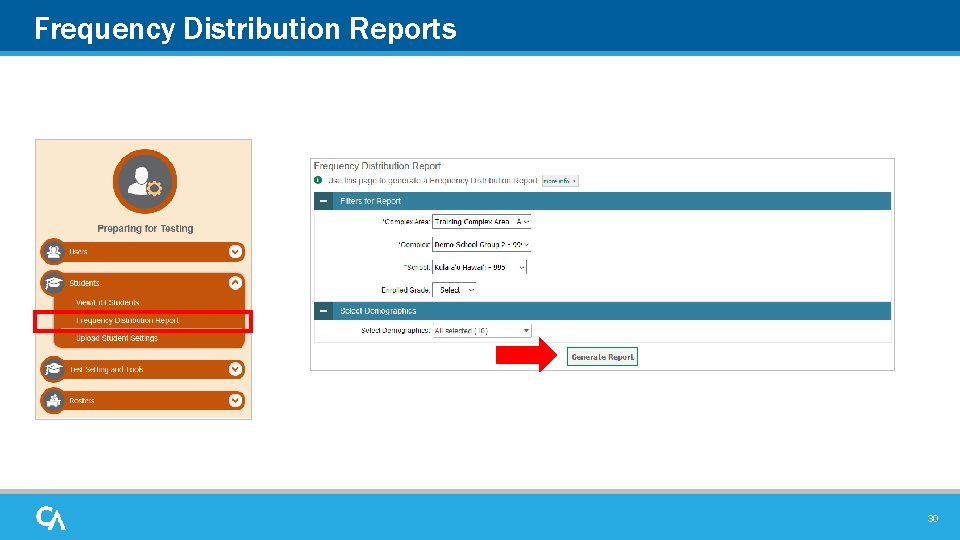Click the slide page number 30
Image resolution: width=960 pixels, height=540 pixels.
tap(932, 519)
